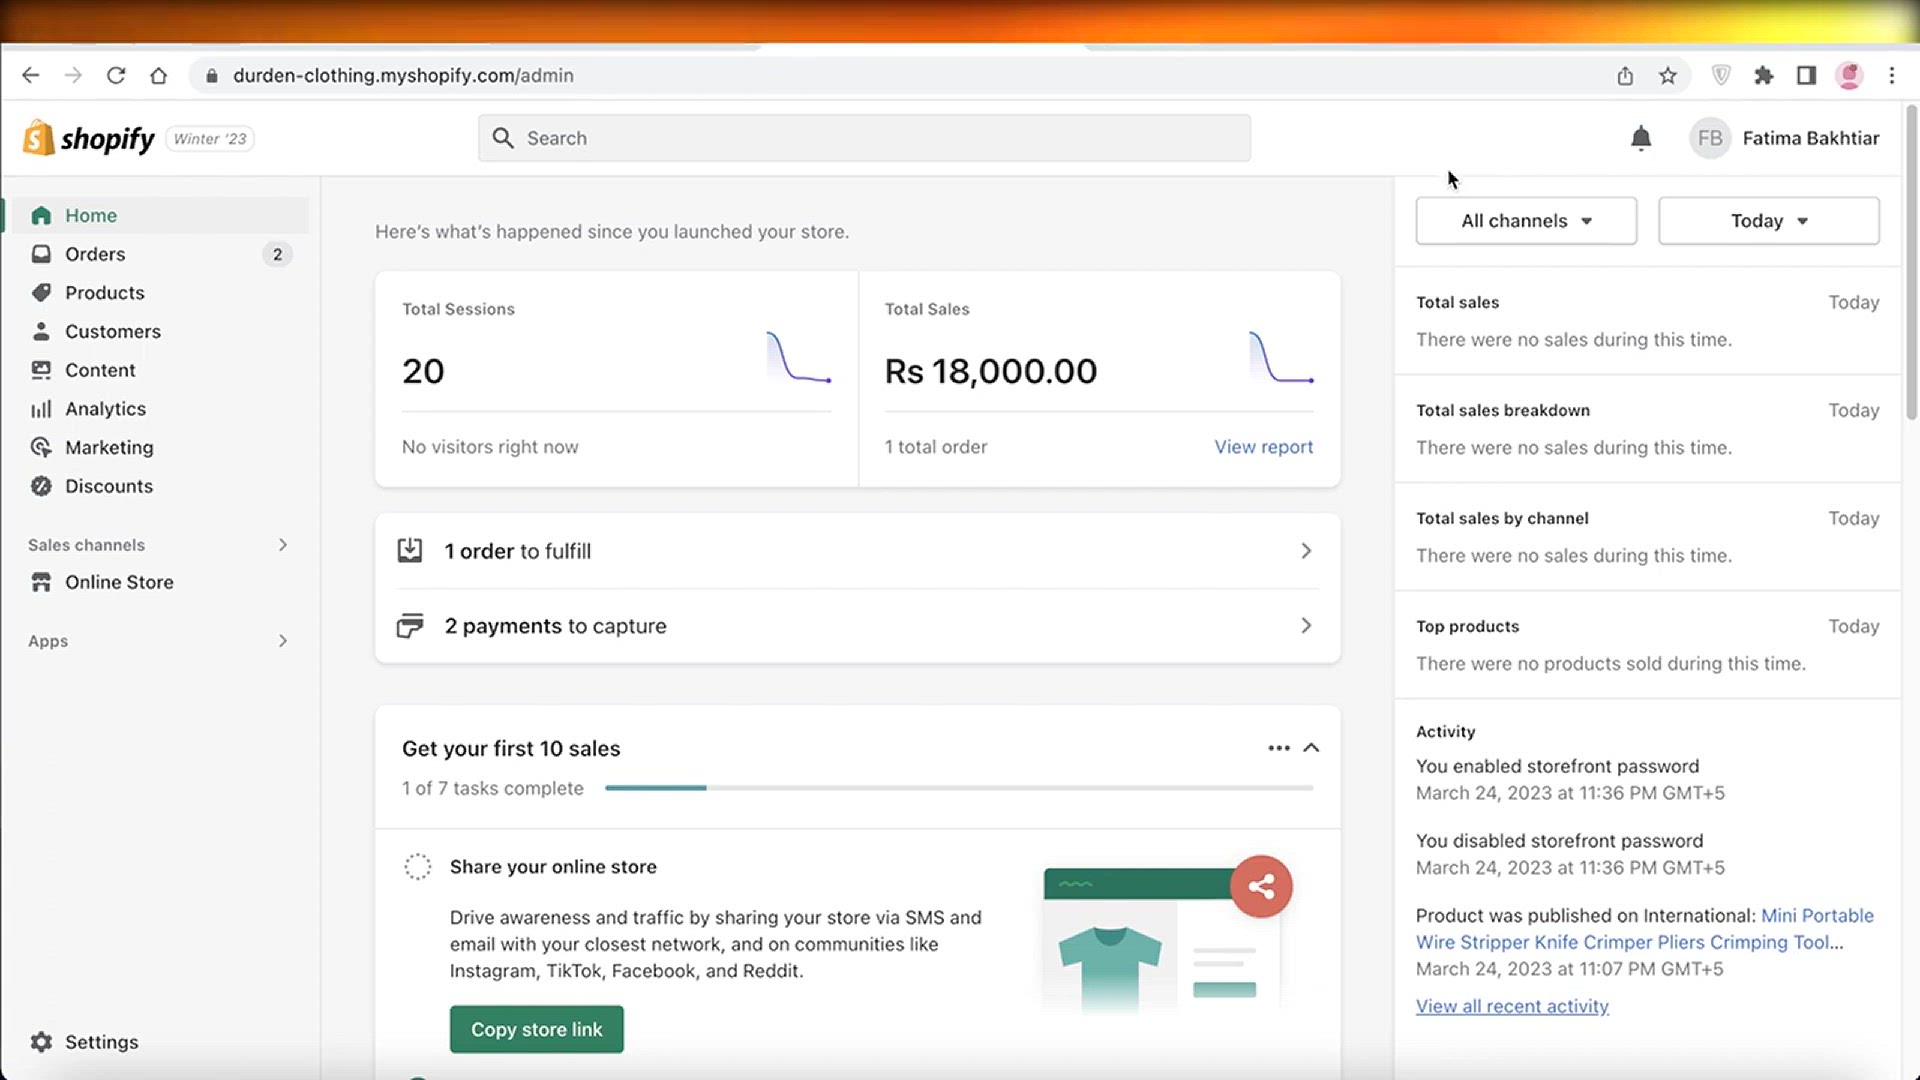1920x1080 pixels.
Task: Open View report link
Action: pos(1263,447)
